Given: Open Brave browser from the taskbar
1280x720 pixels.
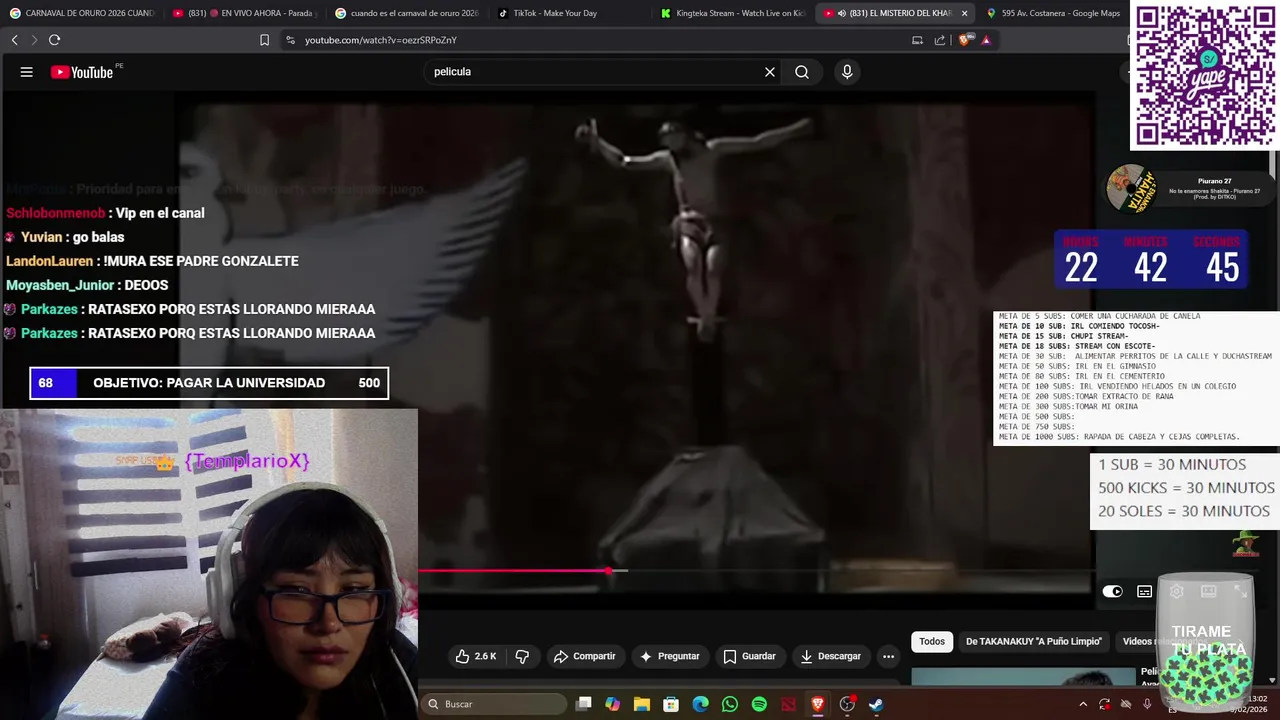Looking at the screenshot, I should coord(817,704).
